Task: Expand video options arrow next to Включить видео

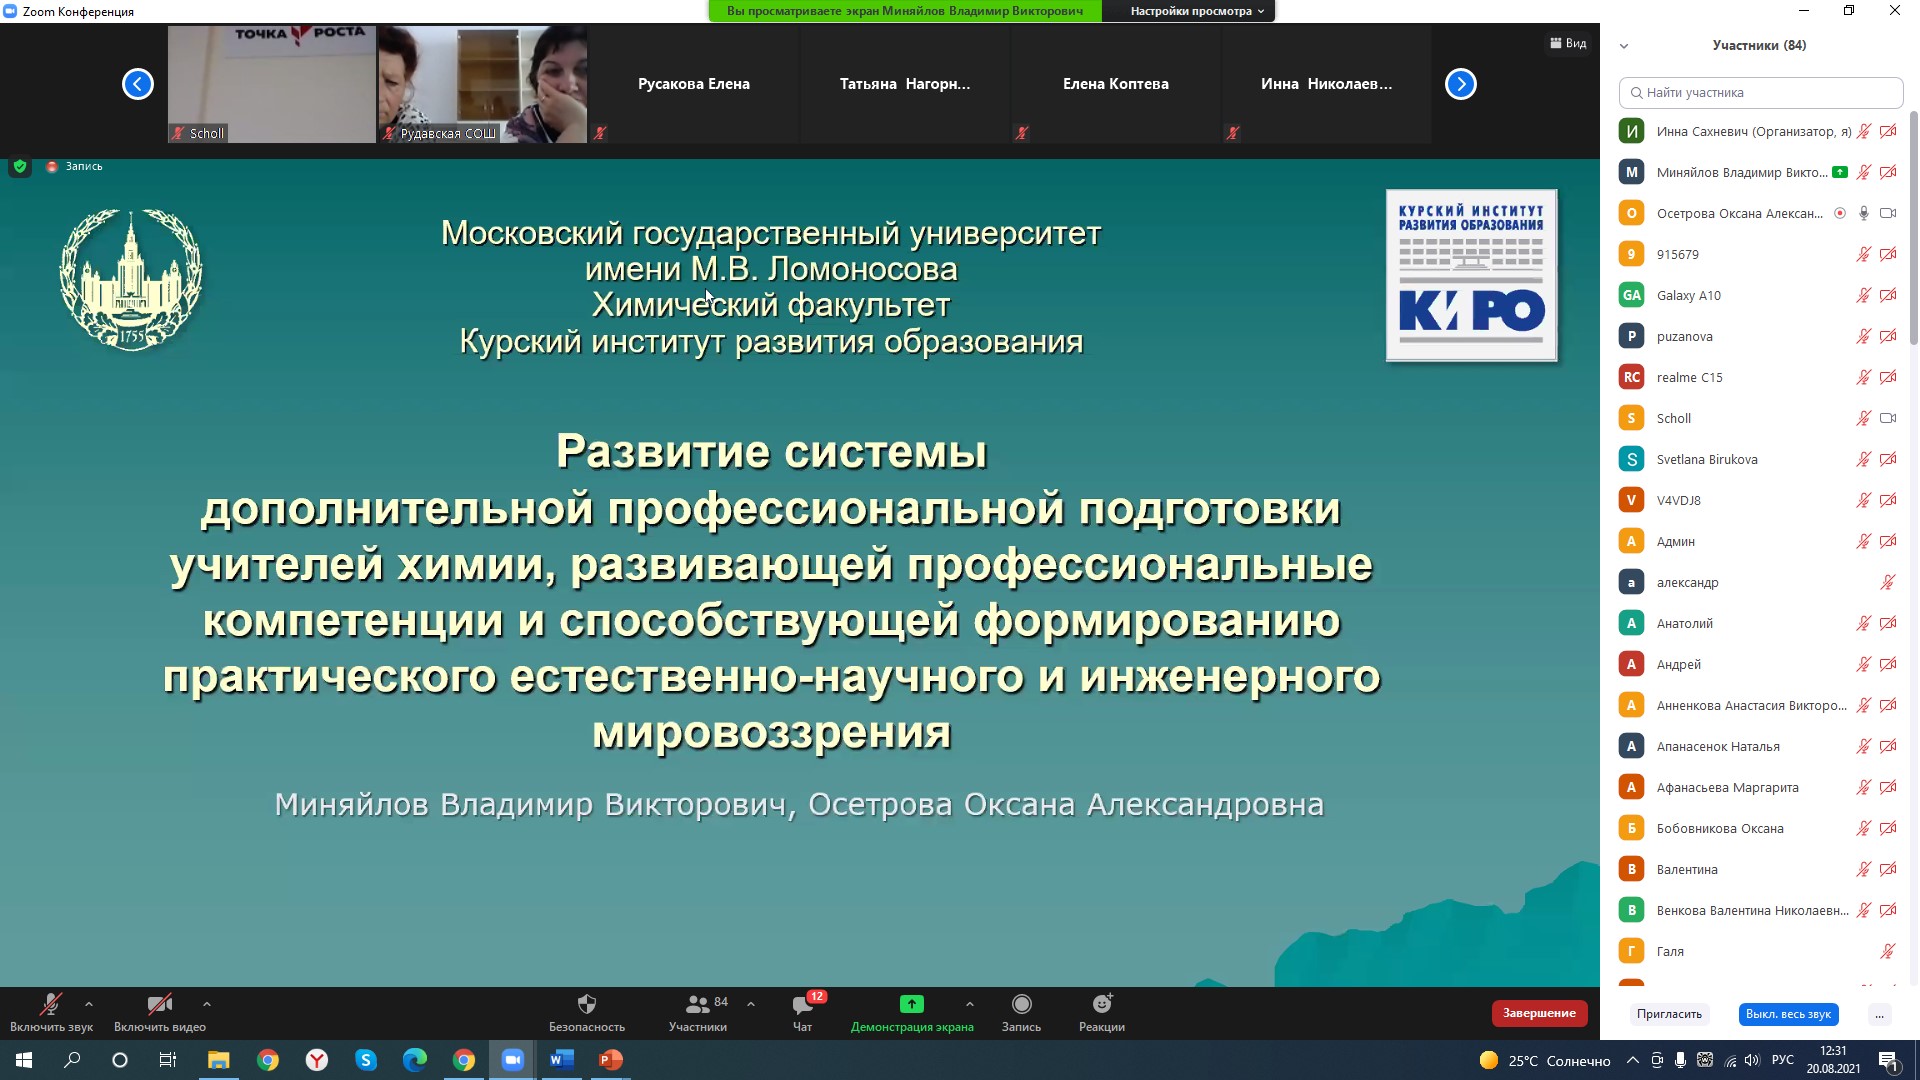Action: pos(206,1004)
